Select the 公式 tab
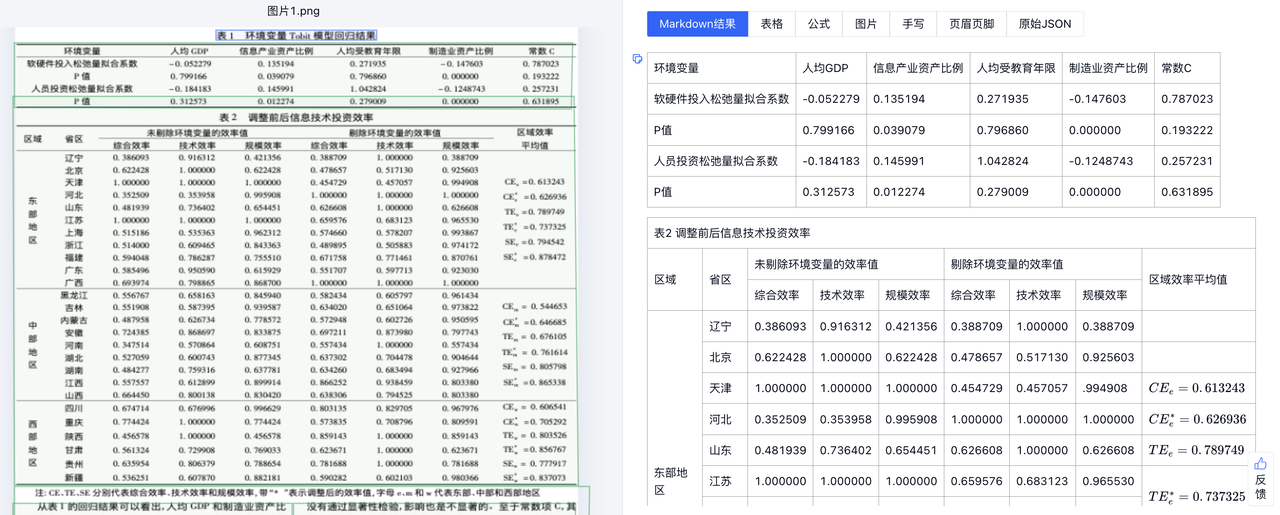The width and height of the screenshot is (1280, 515). pos(819,24)
